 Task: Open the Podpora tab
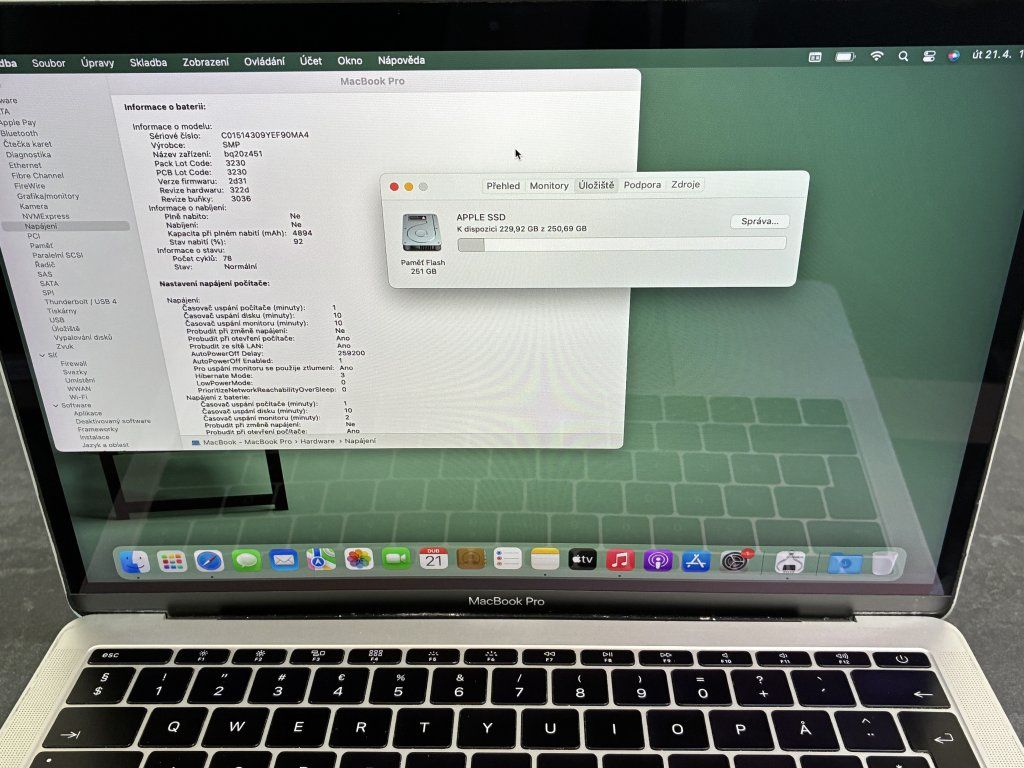pyautogui.click(x=642, y=186)
